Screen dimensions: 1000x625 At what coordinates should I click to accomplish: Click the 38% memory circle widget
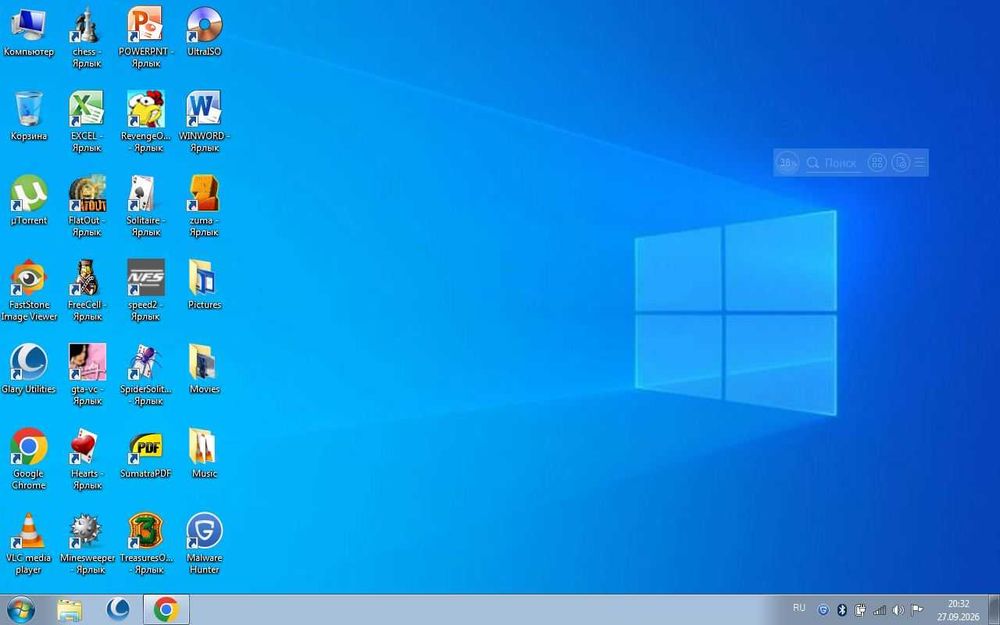(x=788, y=163)
